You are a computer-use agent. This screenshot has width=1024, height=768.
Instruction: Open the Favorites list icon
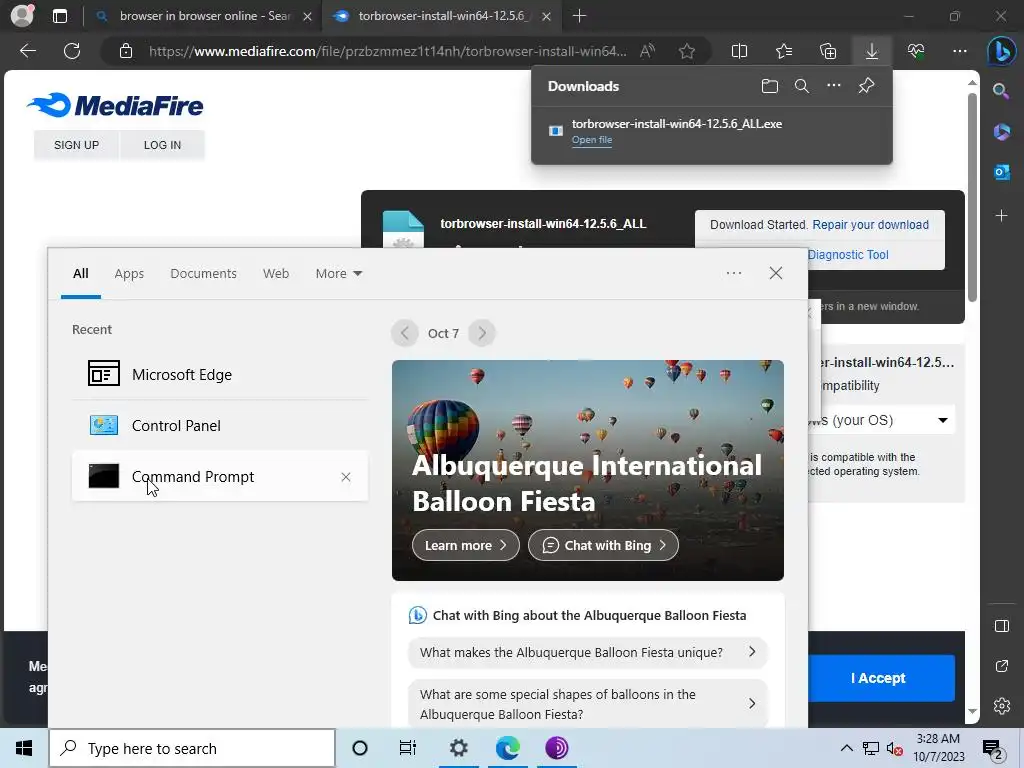(784, 51)
